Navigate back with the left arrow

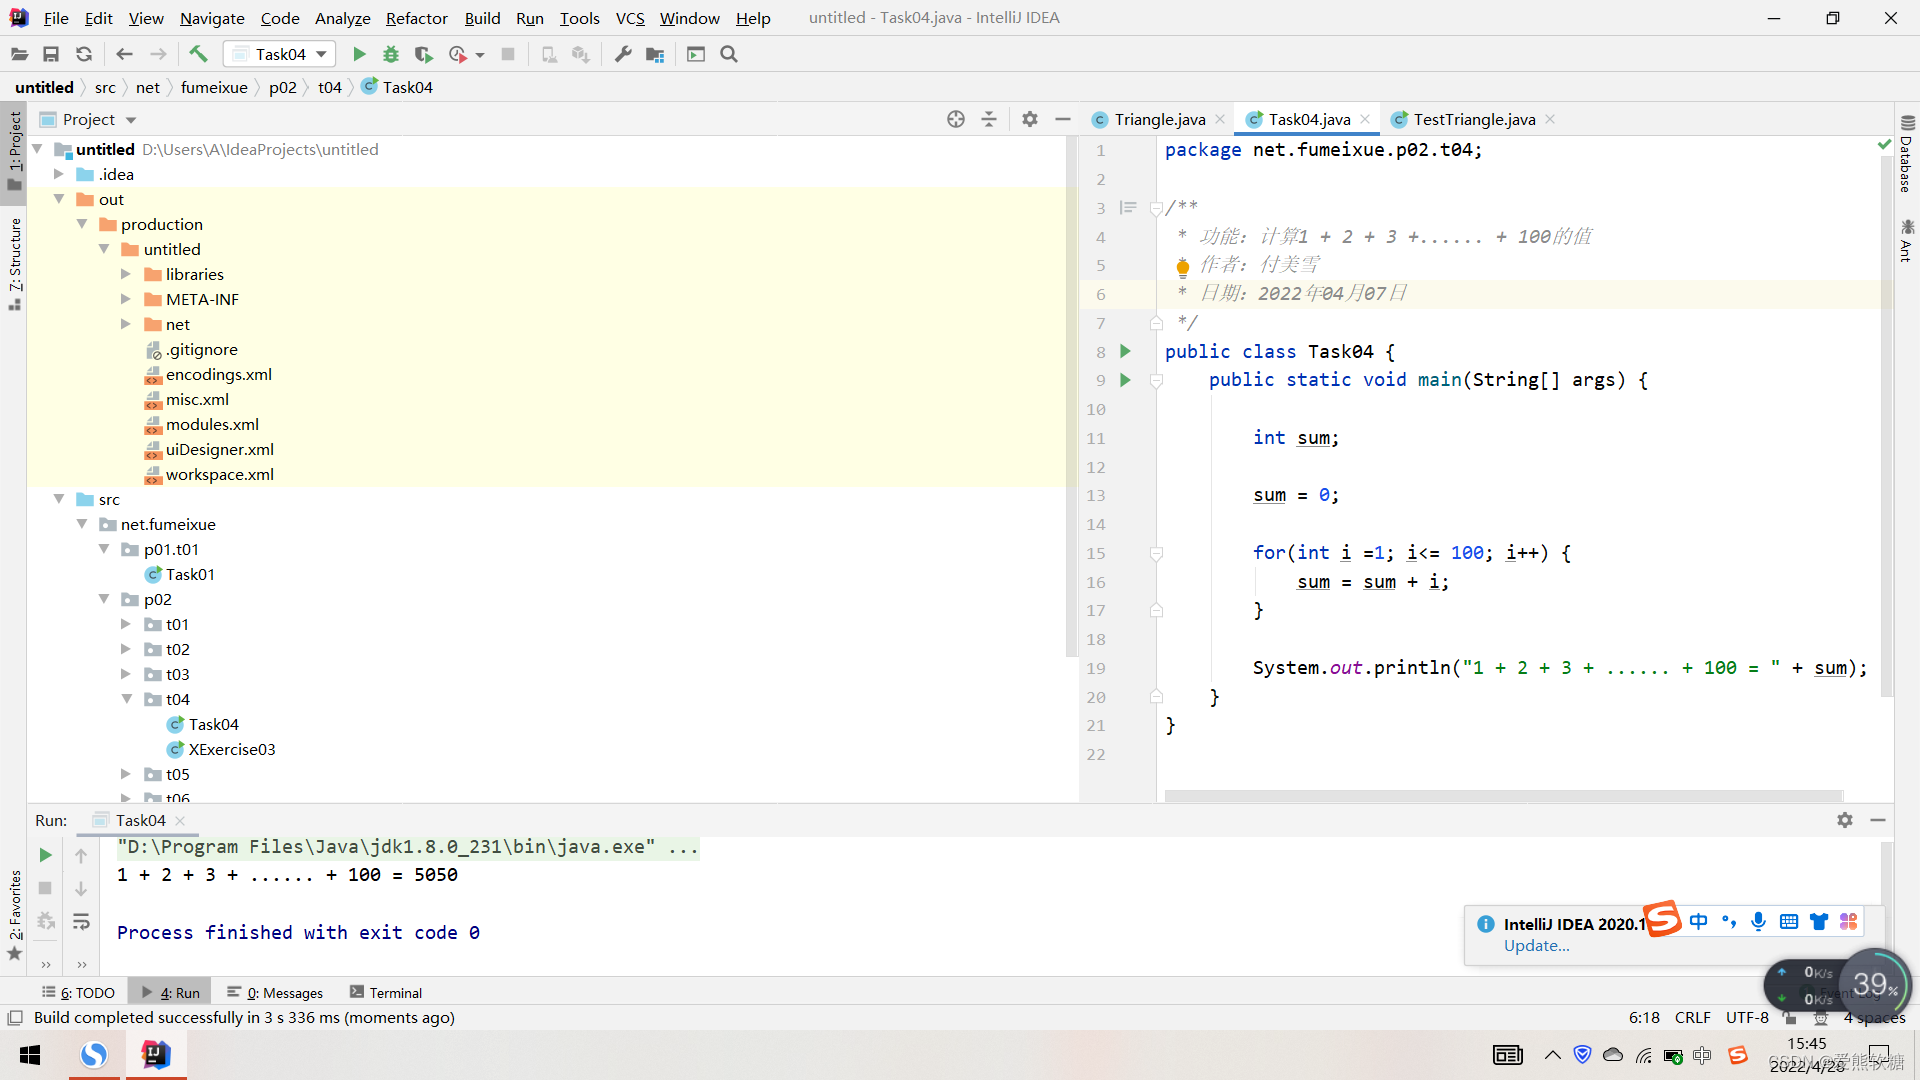tap(124, 54)
